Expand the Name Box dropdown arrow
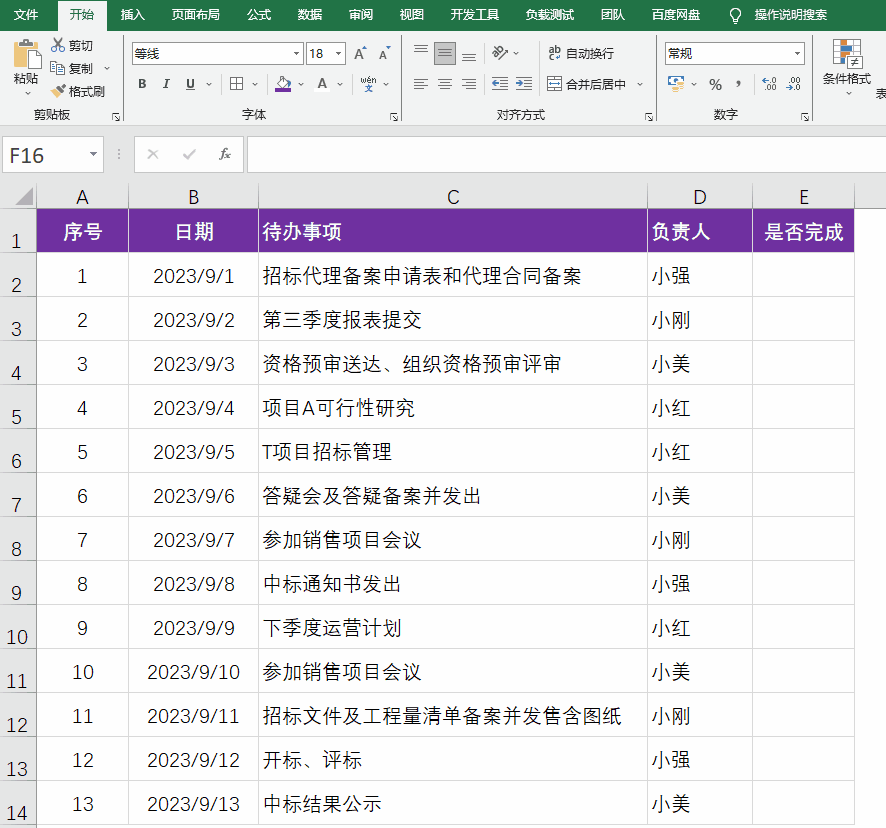The image size is (886, 828). [x=93, y=154]
